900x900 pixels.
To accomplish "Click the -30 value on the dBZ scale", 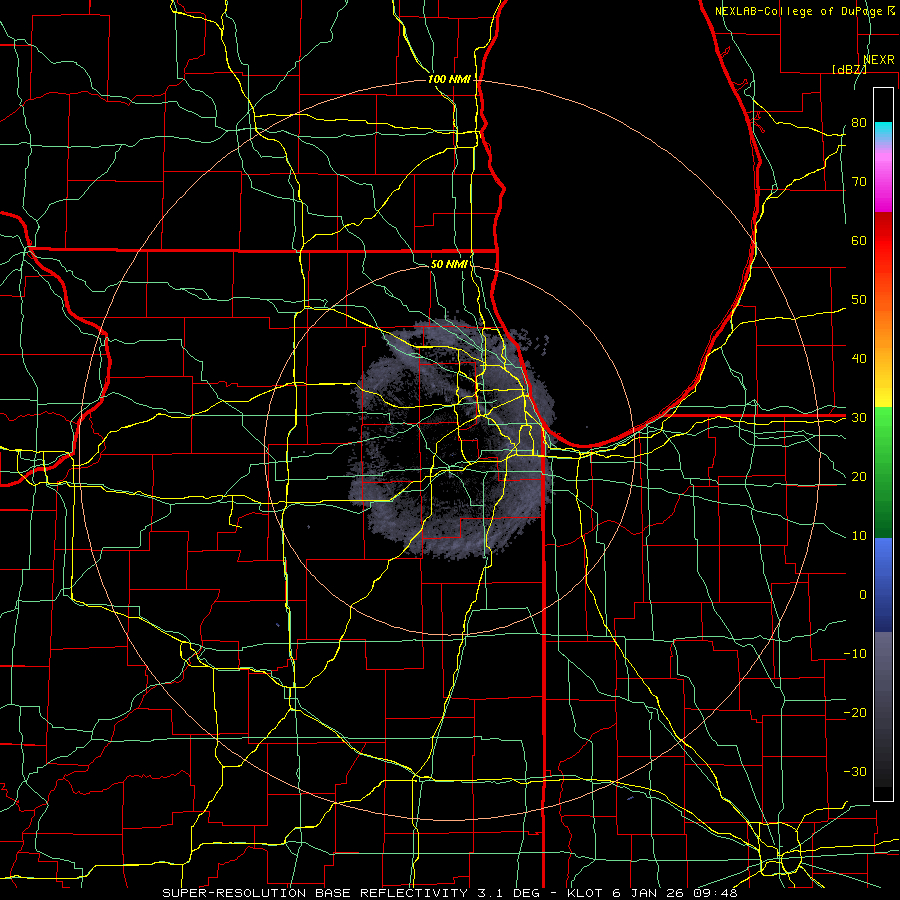I will (x=855, y=771).
